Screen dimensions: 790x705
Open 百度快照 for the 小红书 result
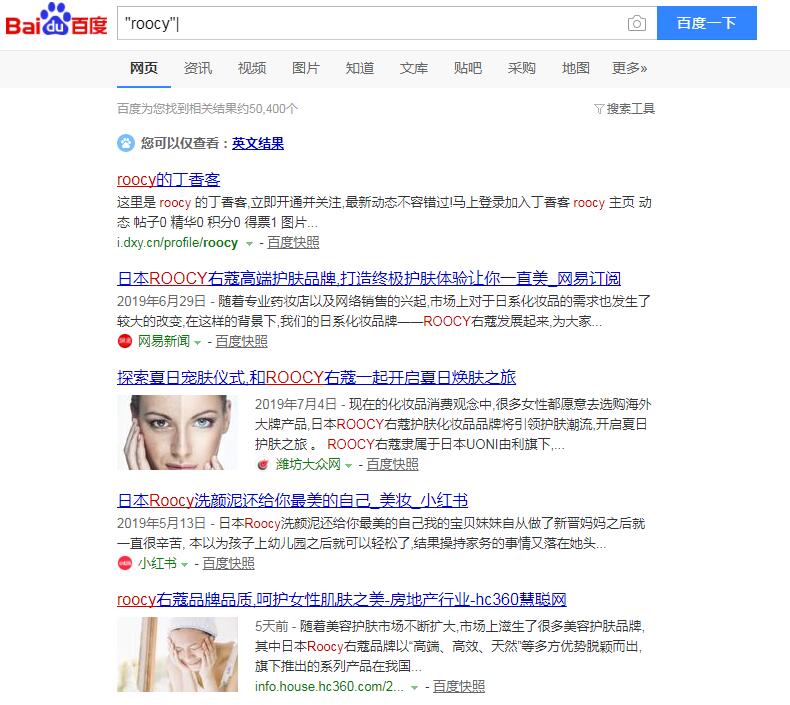[x=228, y=563]
